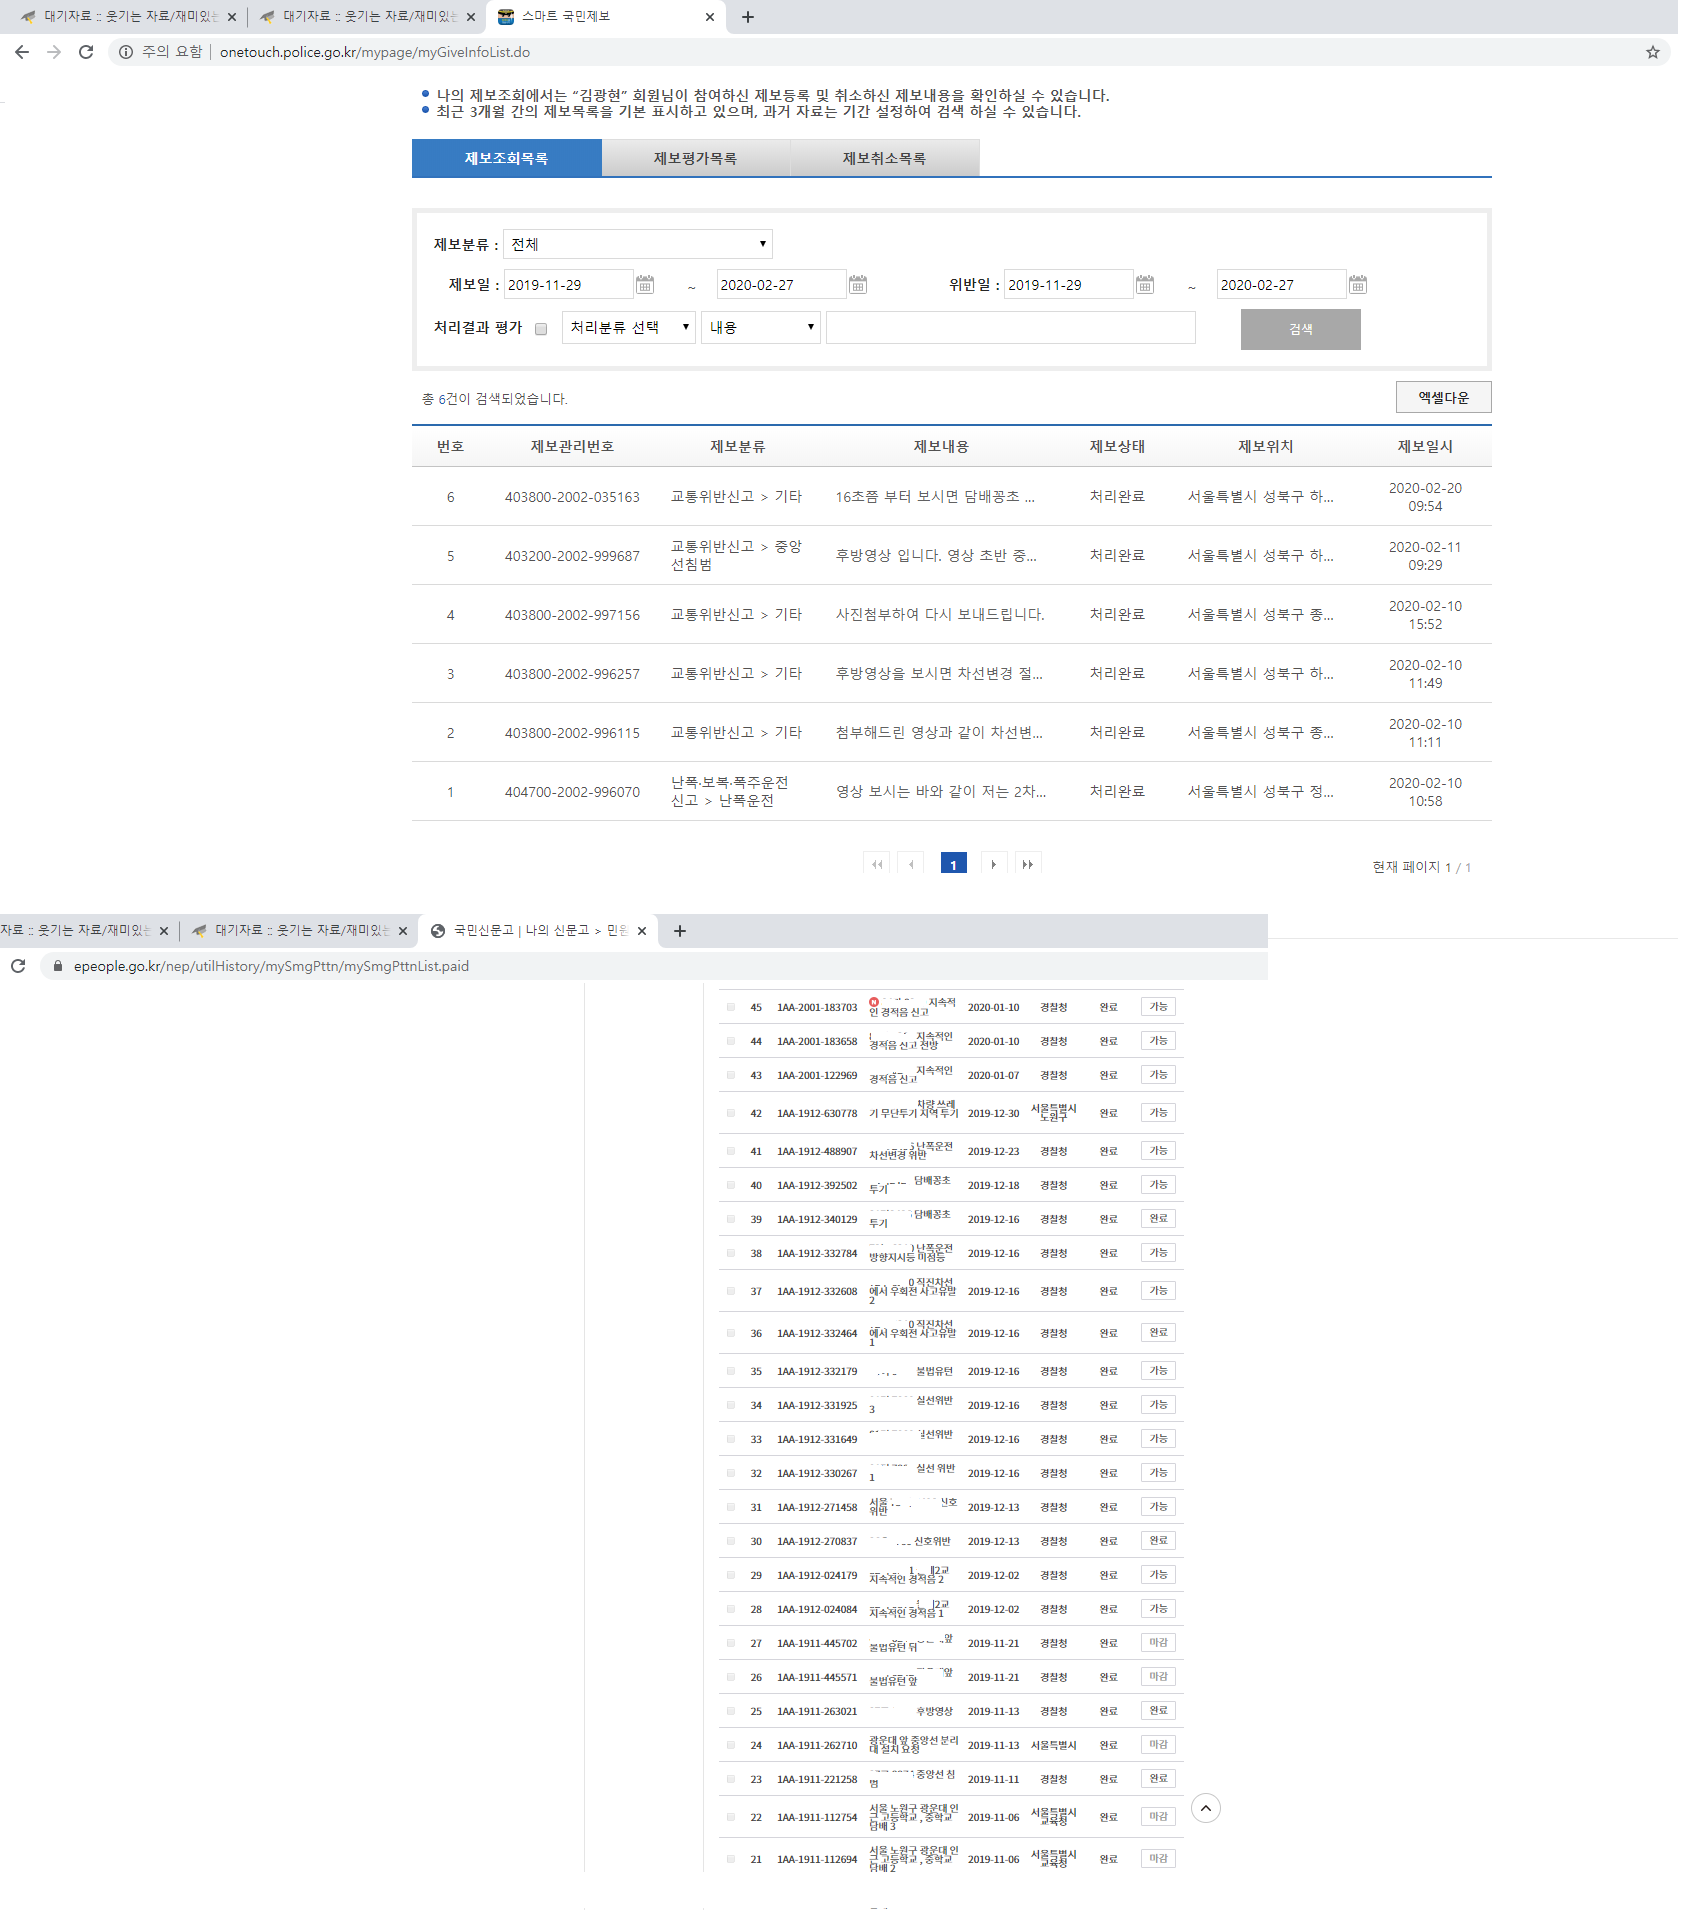Screen dimensions: 1692x1910
Task: Close the first 대기자료 tab at top
Action: click(x=232, y=17)
